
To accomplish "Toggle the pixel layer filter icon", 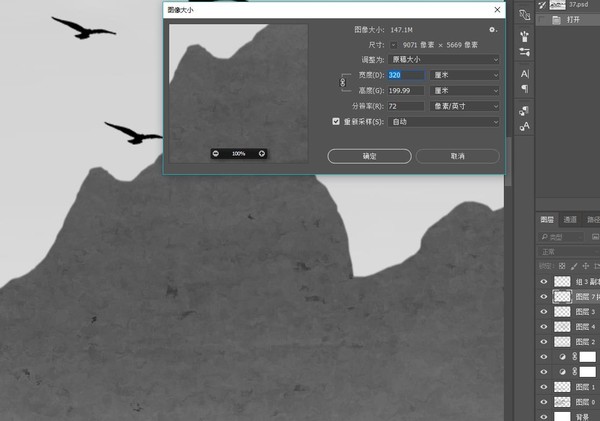I will (x=595, y=237).
